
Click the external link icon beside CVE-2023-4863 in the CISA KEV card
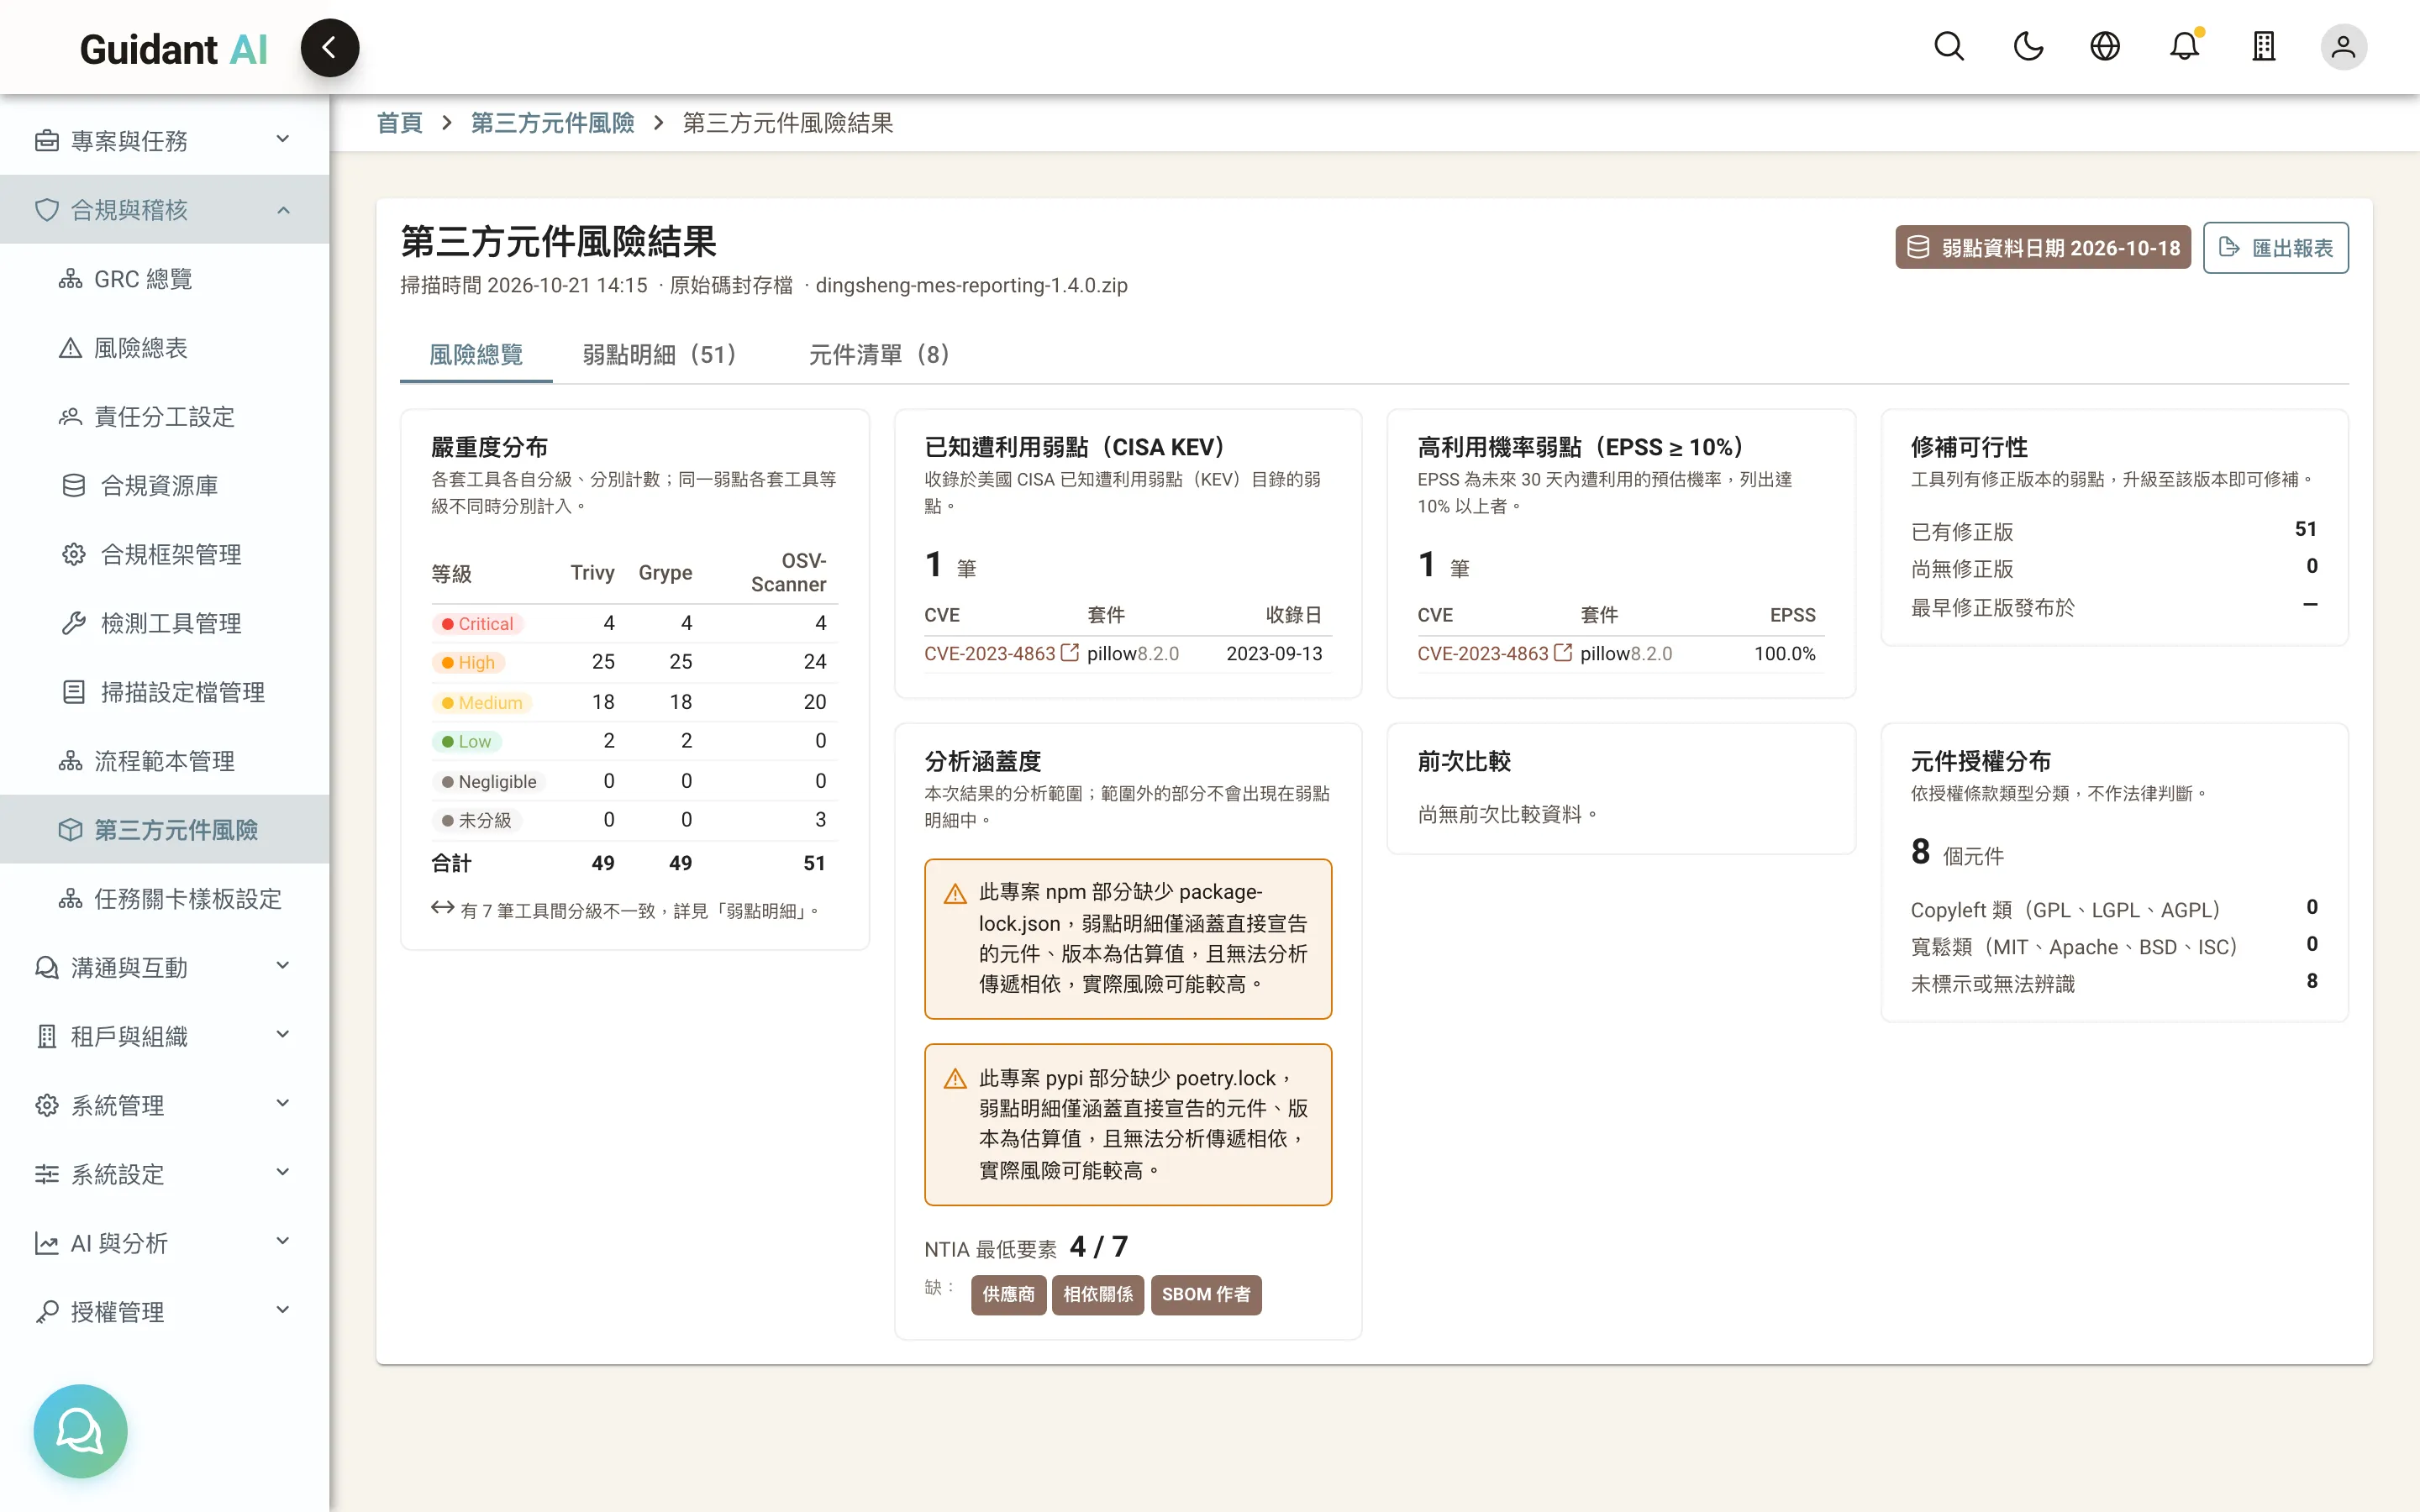coord(1070,652)
